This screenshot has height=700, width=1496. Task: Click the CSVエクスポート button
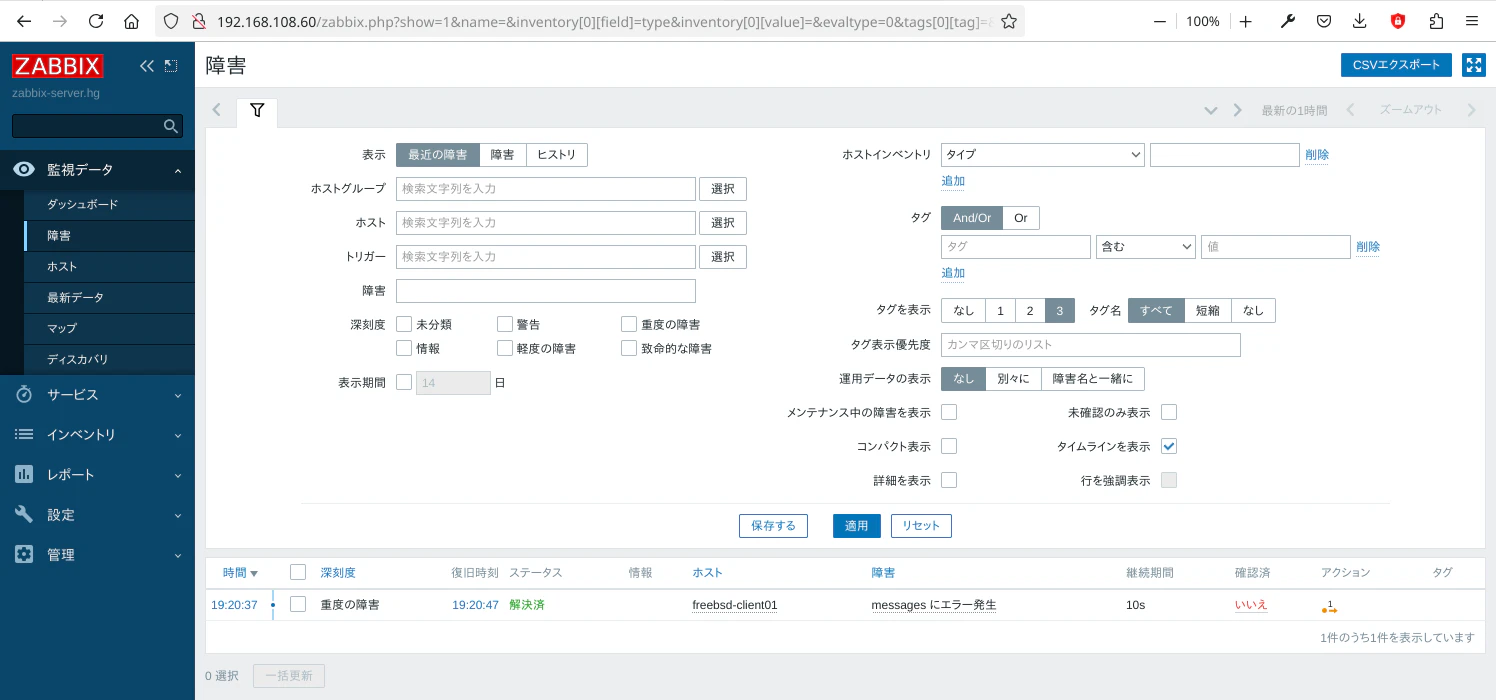click(1396, 65)
